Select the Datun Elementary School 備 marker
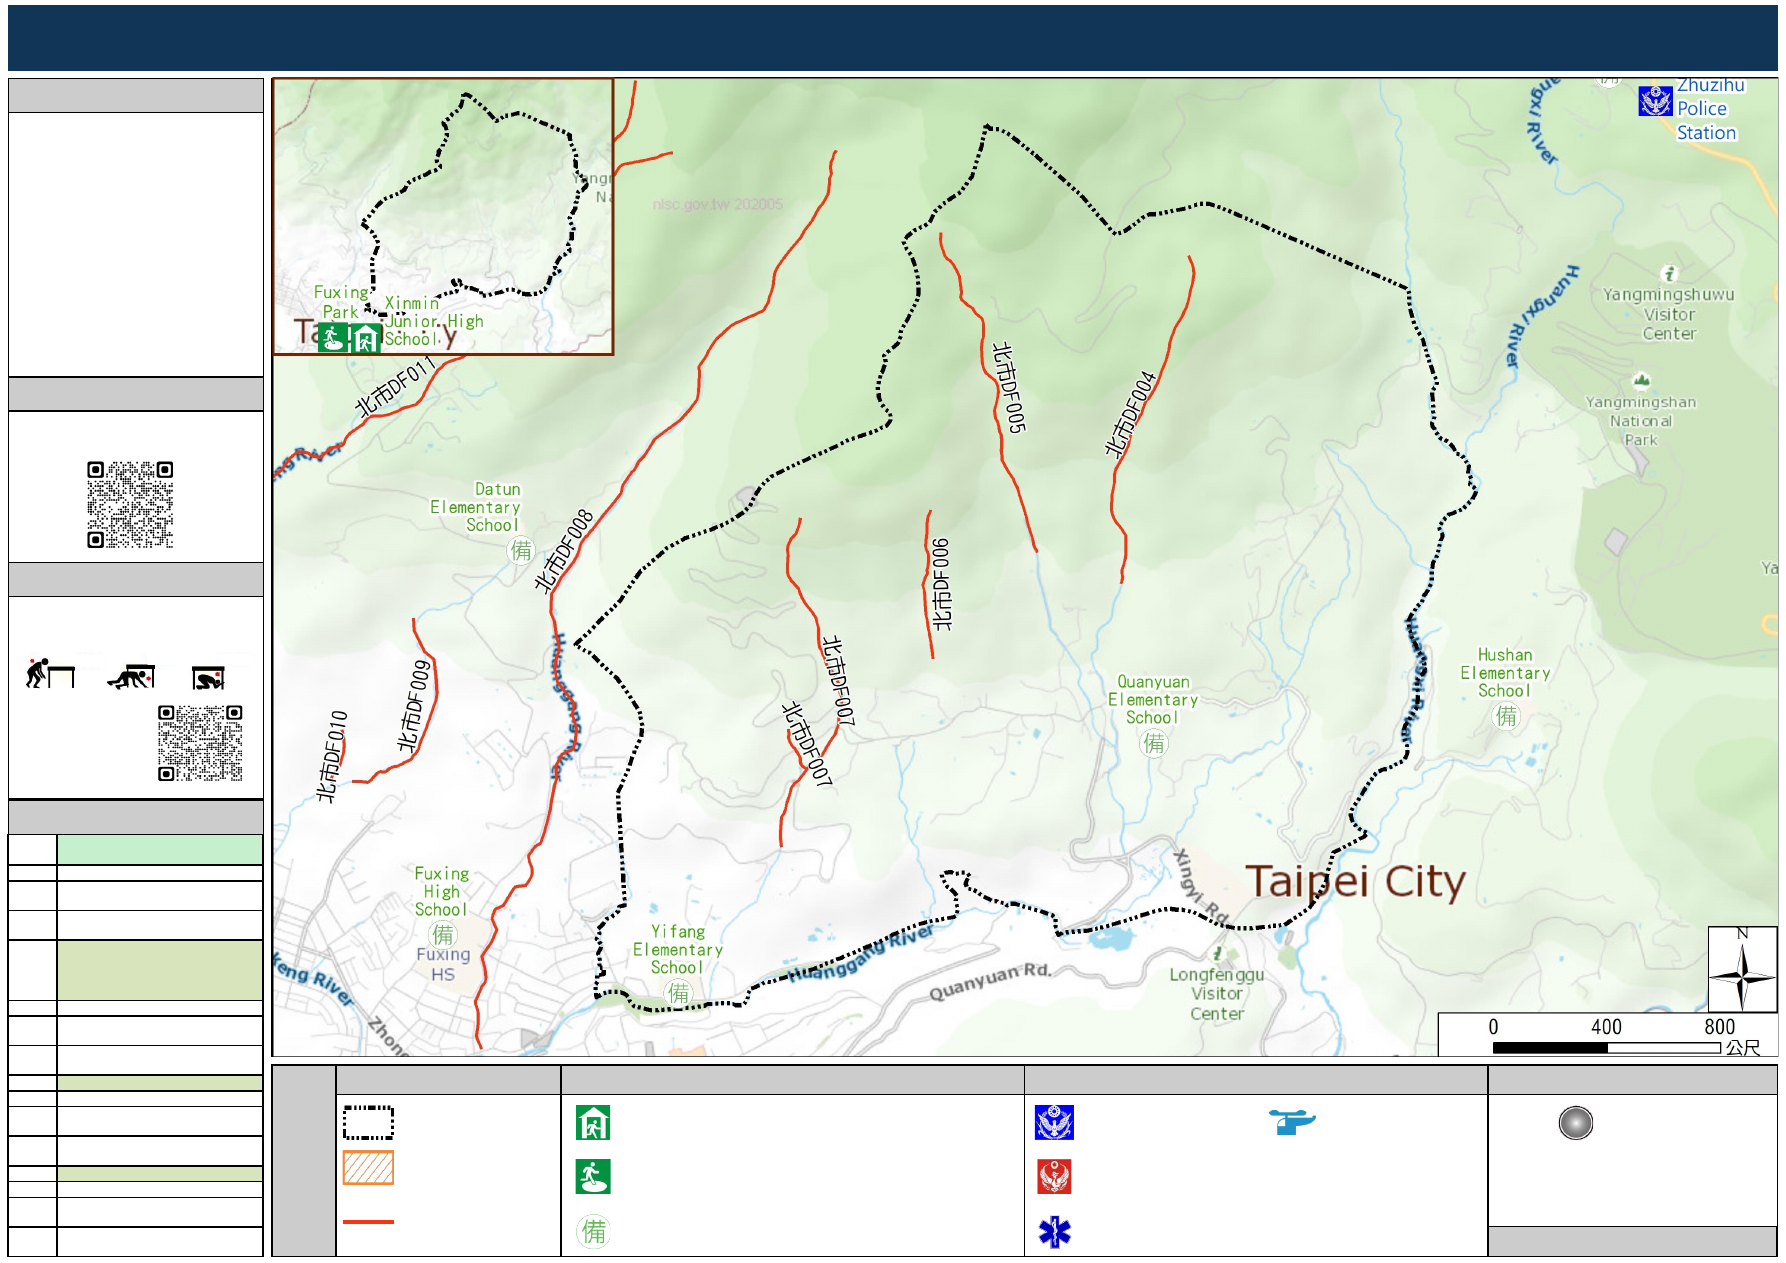 tap(521, 550)
